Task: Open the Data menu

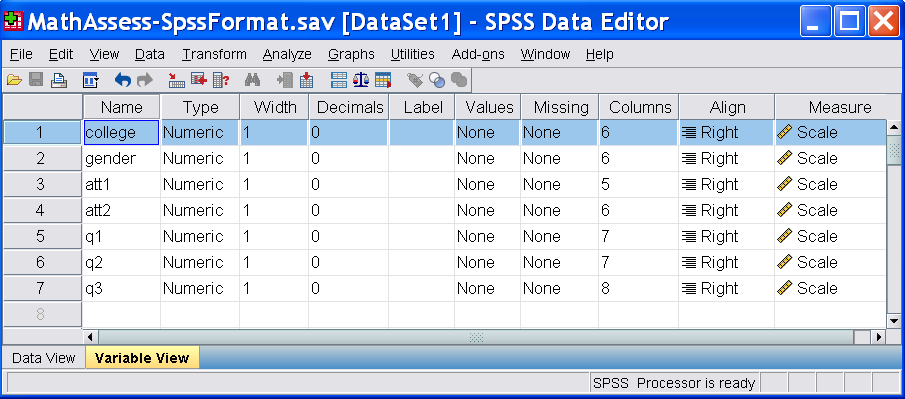Action: [x=150, y=54]
